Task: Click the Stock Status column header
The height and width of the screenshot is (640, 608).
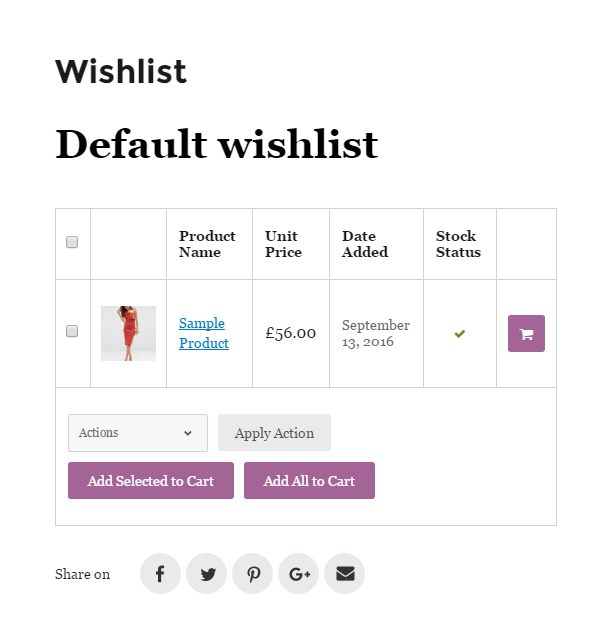Action: click(x=458, y=244)
